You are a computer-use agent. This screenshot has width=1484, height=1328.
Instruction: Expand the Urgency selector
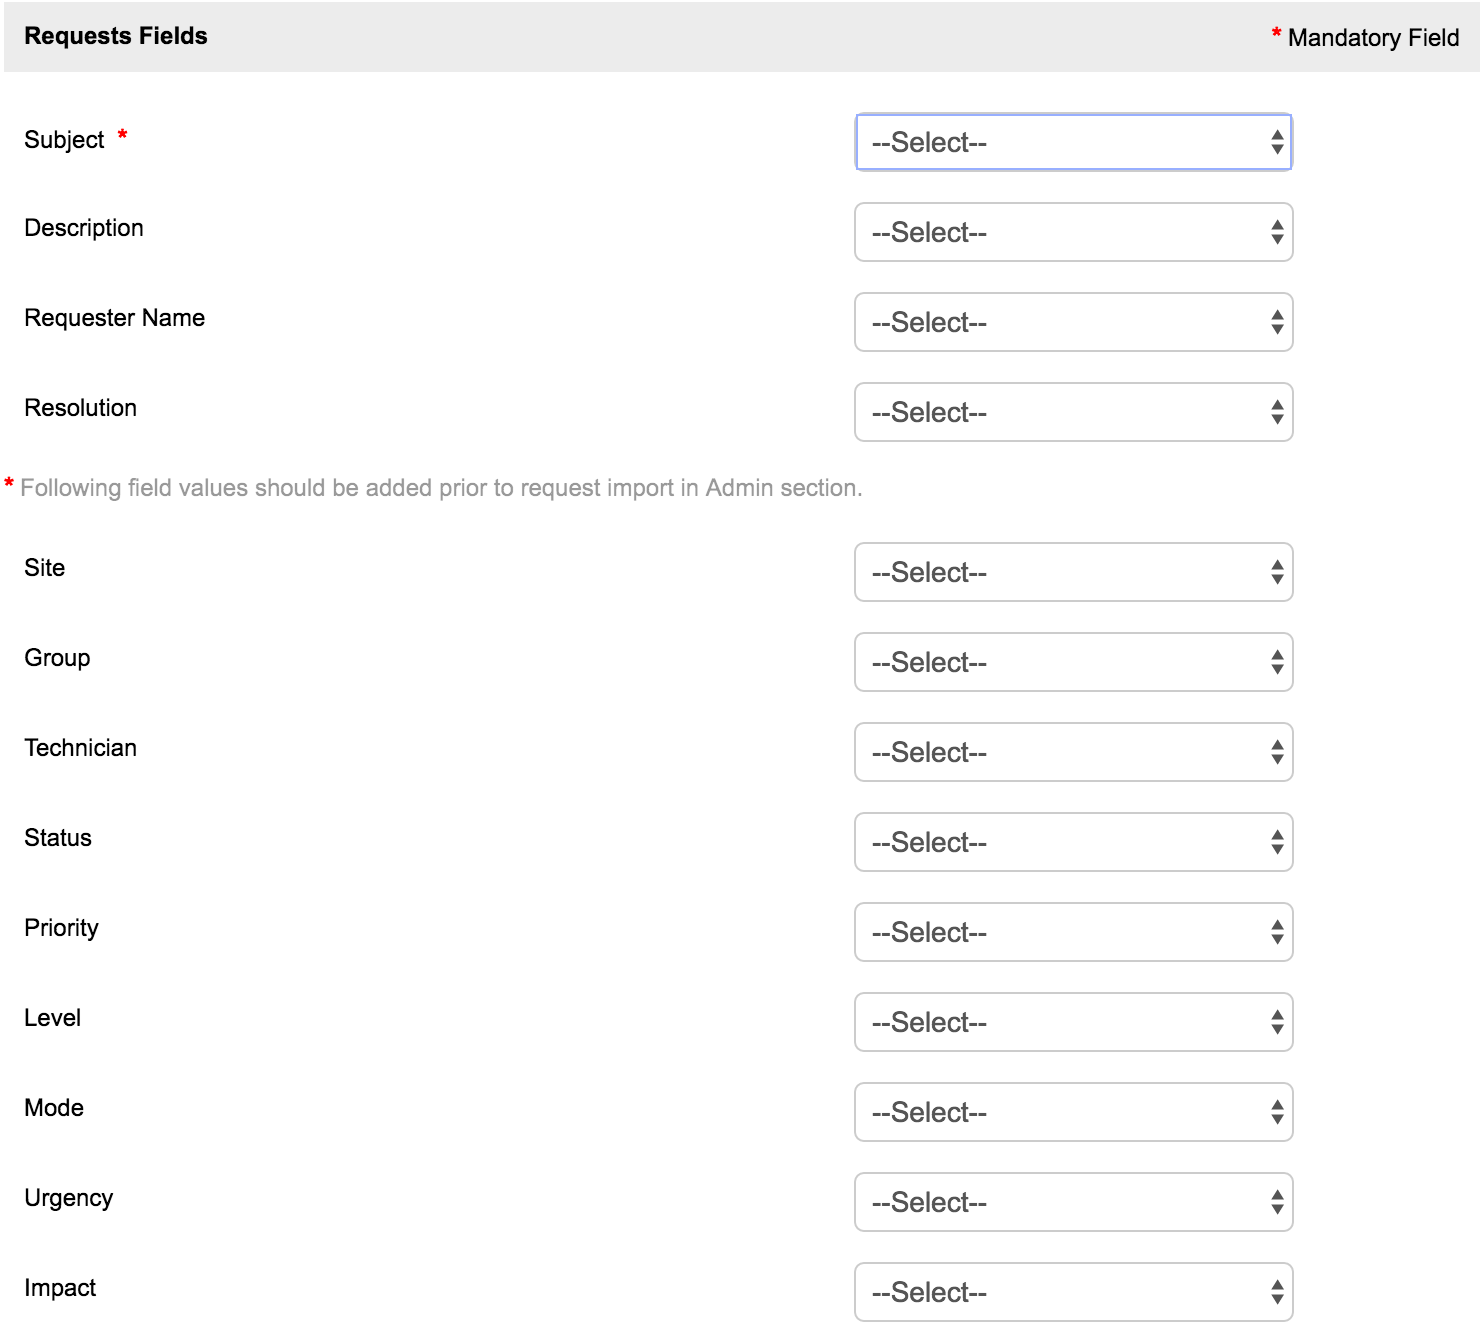pos(1072,1202)
